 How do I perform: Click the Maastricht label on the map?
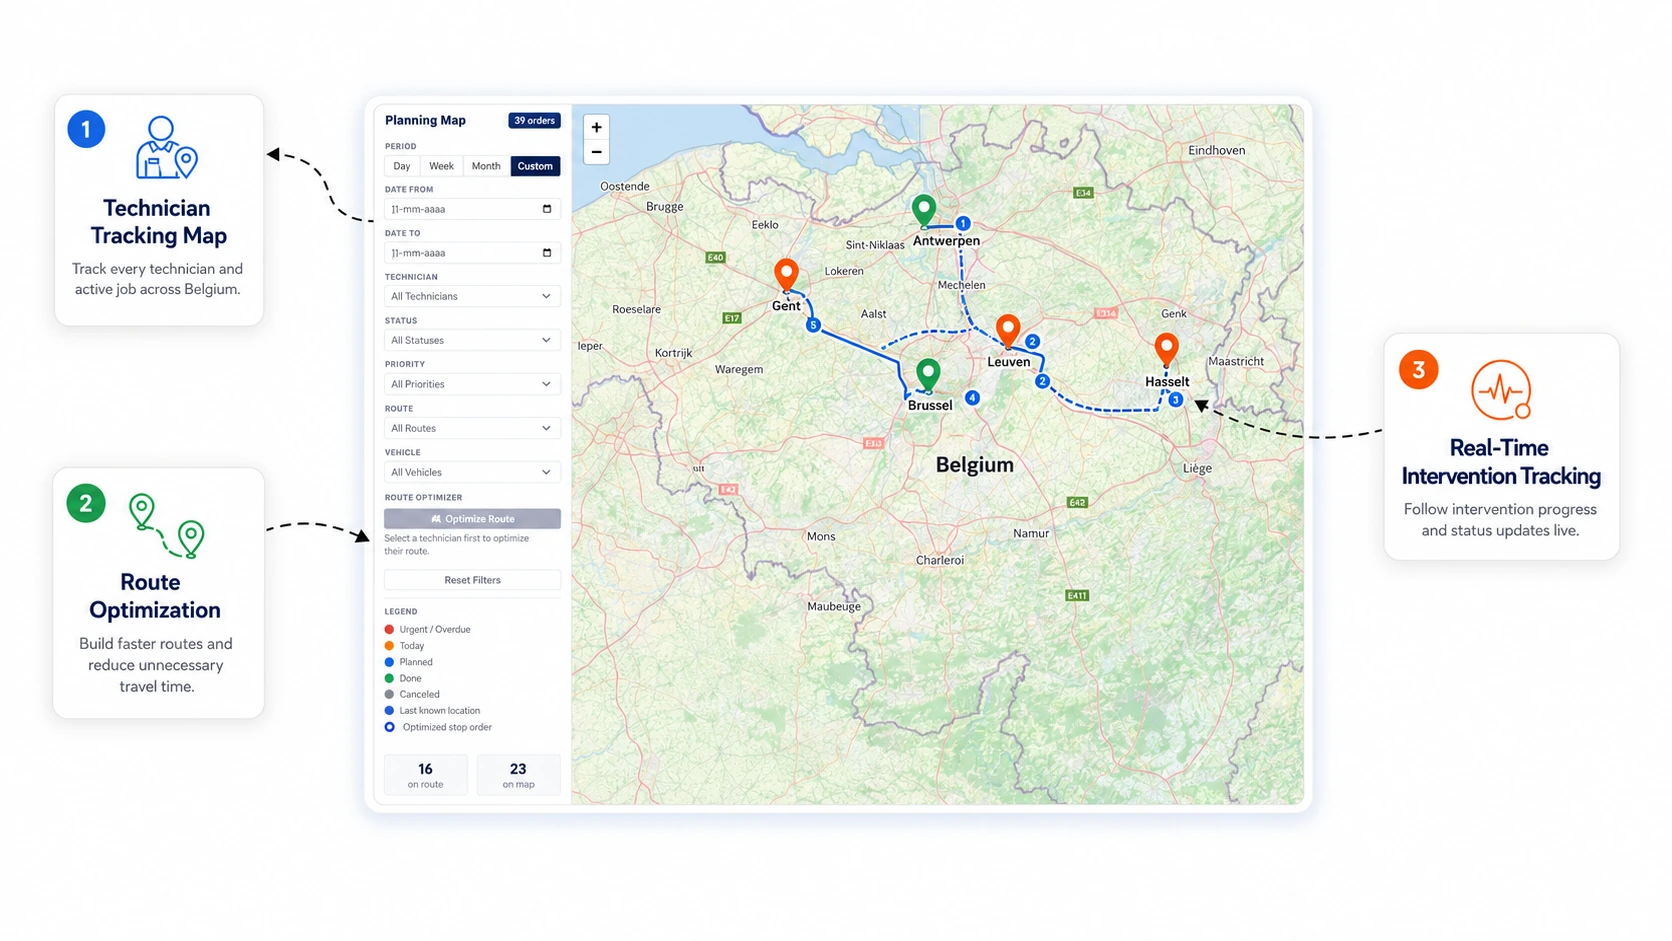pyautogui.click(x=1236, y=362)
